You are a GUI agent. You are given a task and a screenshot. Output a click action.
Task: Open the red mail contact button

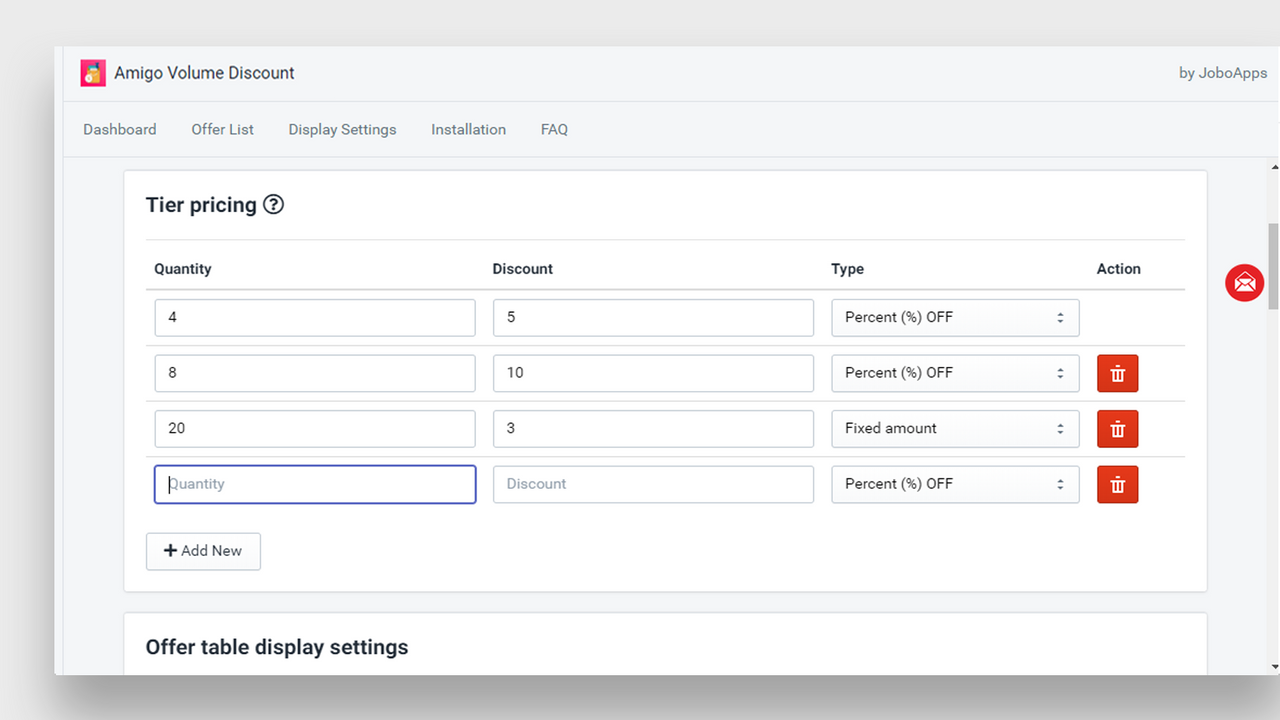[1244, 283]
